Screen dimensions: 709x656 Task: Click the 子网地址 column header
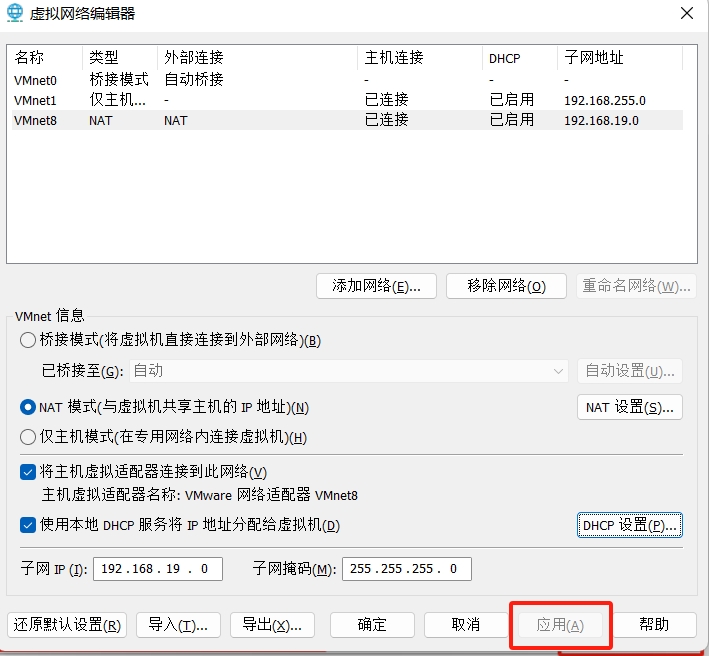[x=620, y=57]
